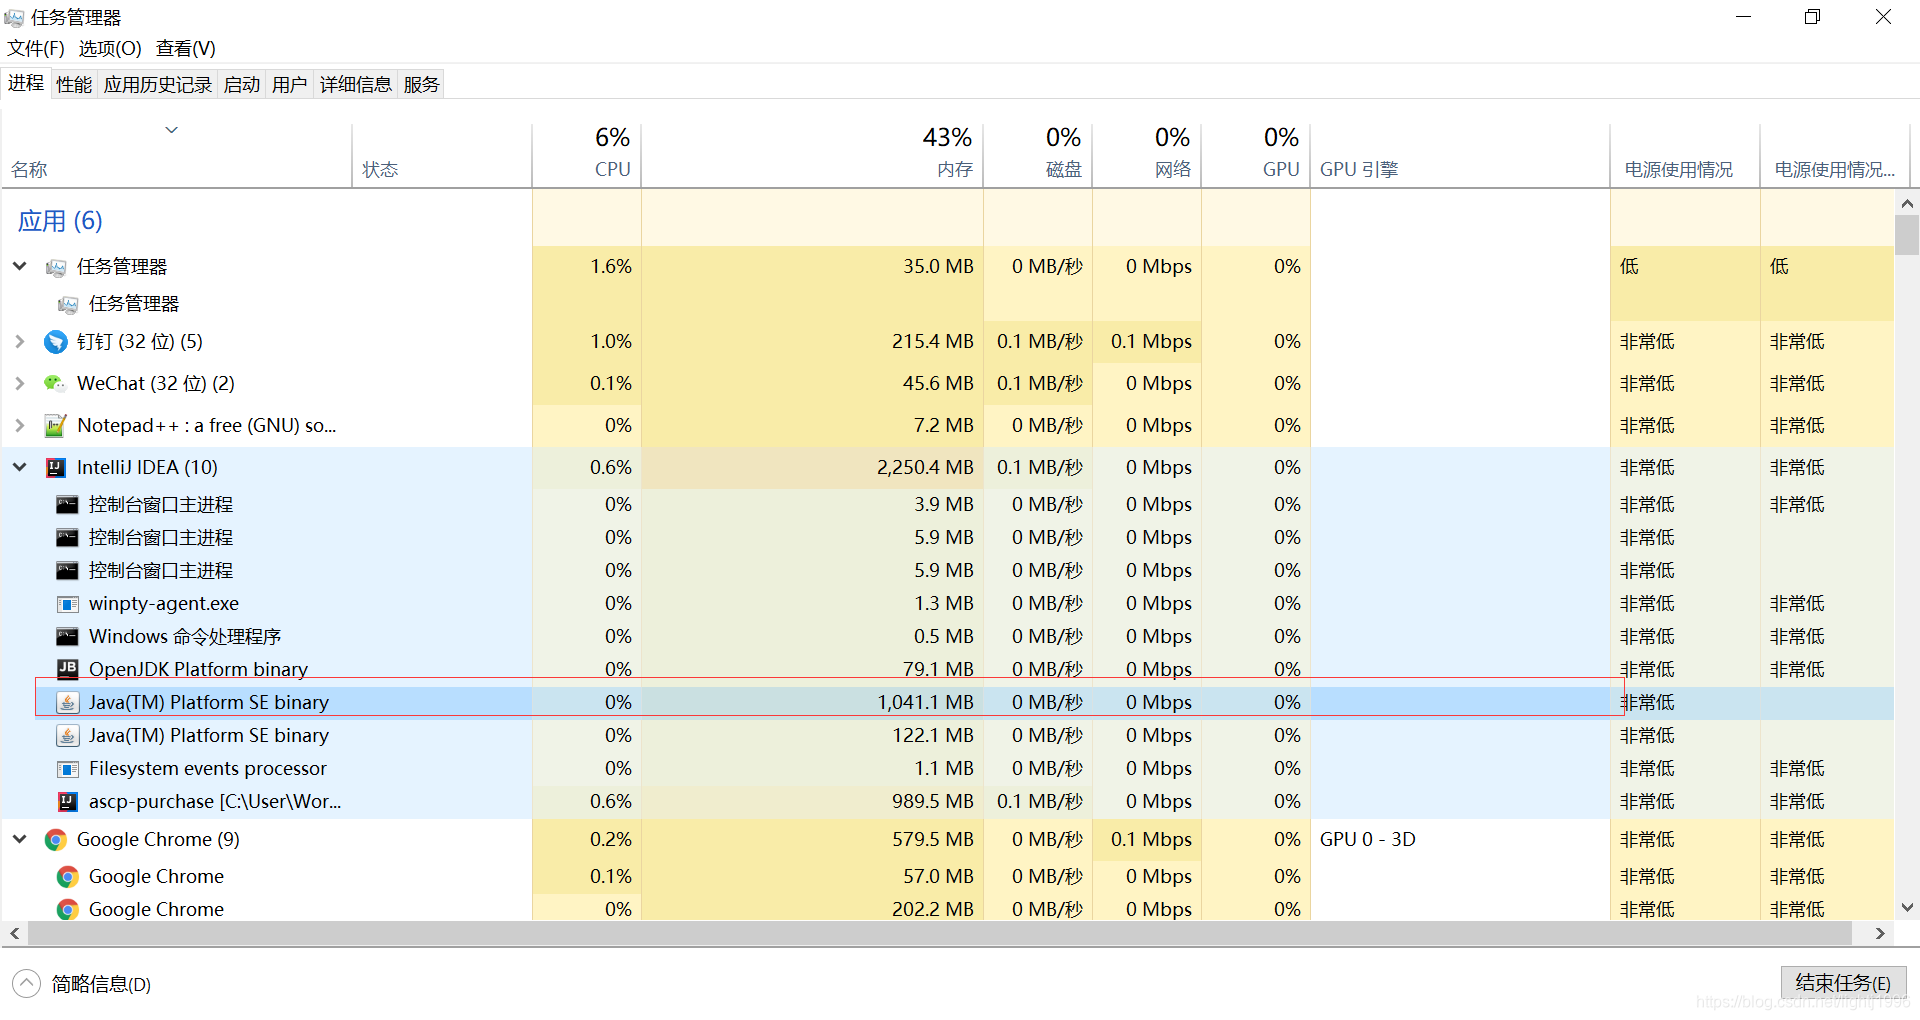Viewport: 1920px width, 1020px height.
Task: Switch to the 启动 tab
Action: coord(242,85)
